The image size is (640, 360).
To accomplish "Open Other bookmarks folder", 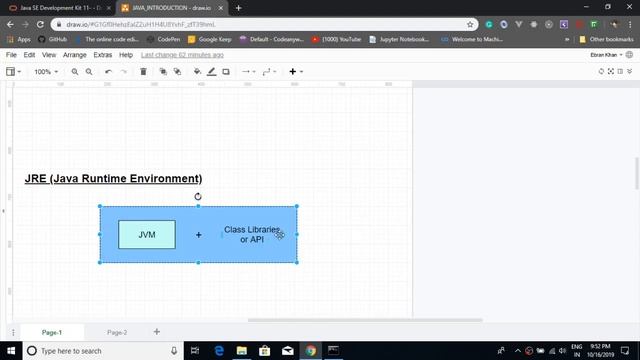I will 607,40.
